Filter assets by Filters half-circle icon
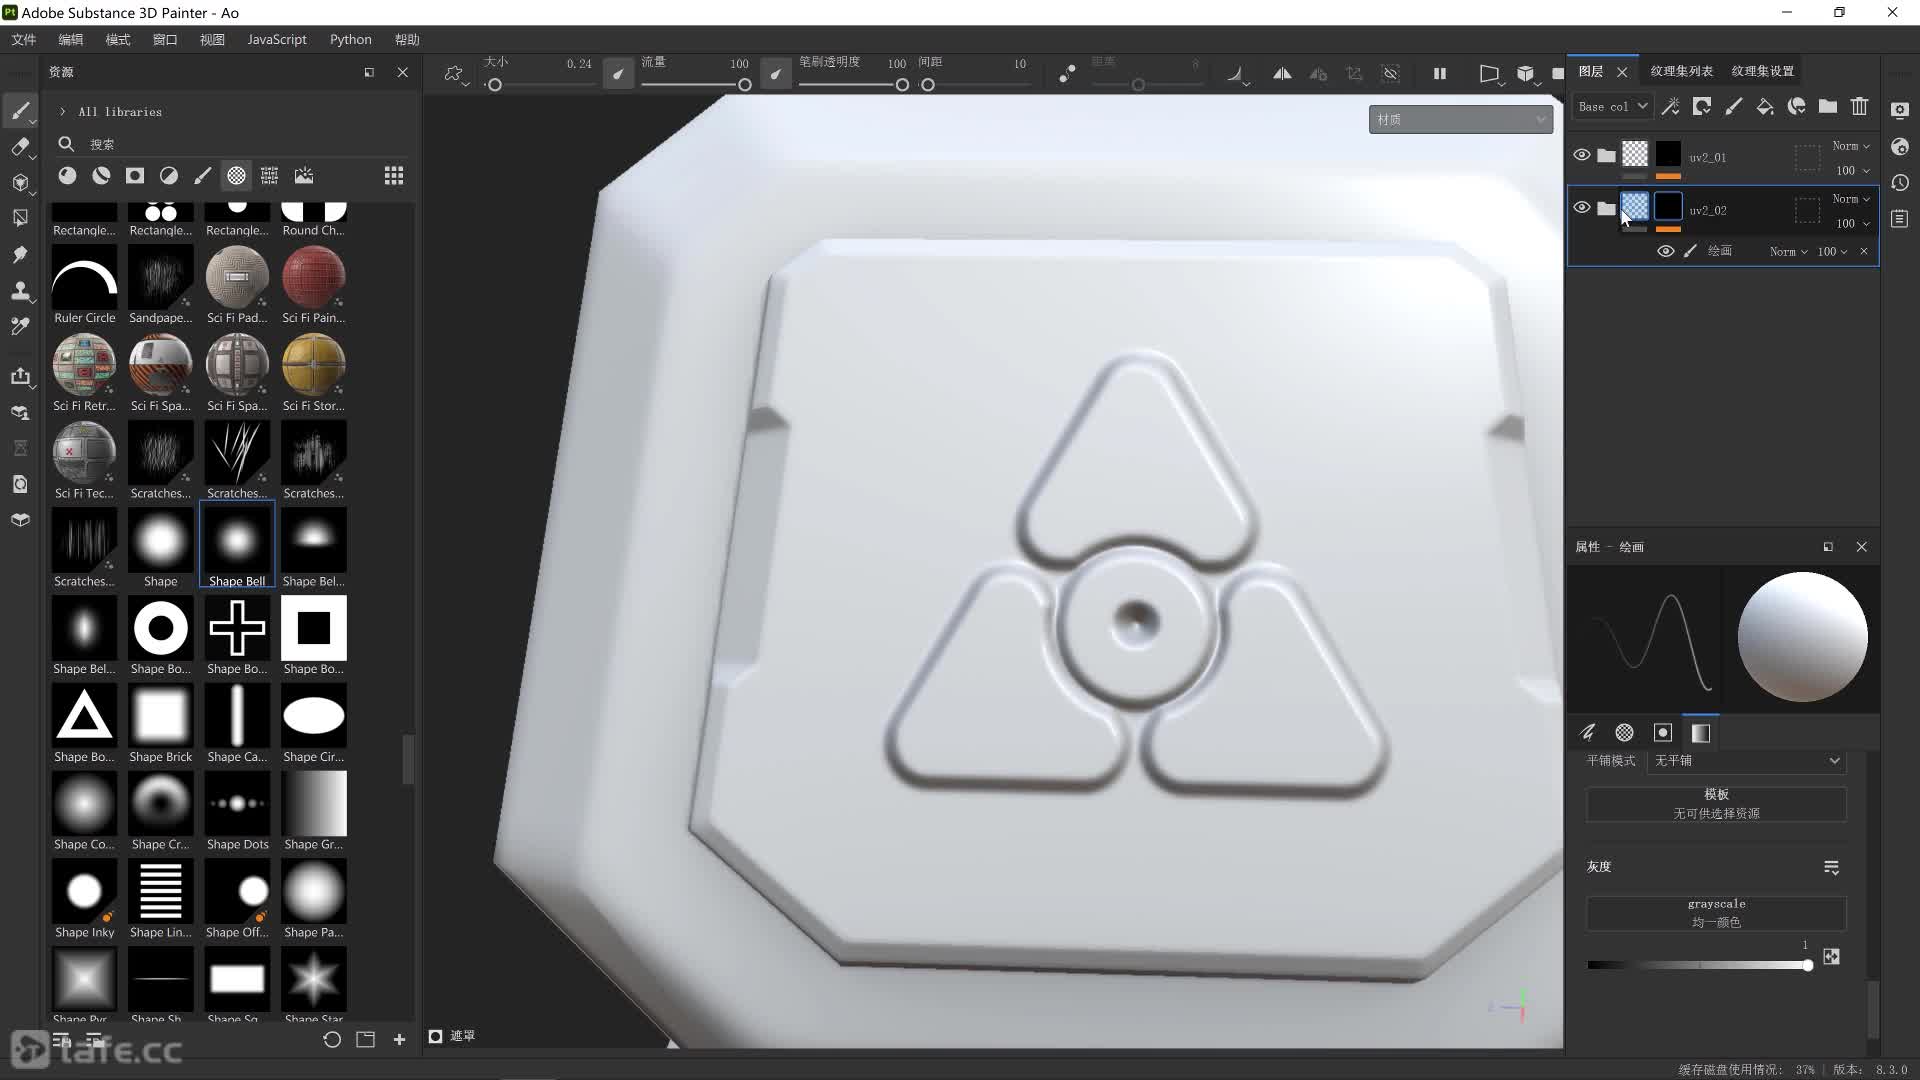The height and width of the screenshot is (1080, 1920). pos(169,176)
